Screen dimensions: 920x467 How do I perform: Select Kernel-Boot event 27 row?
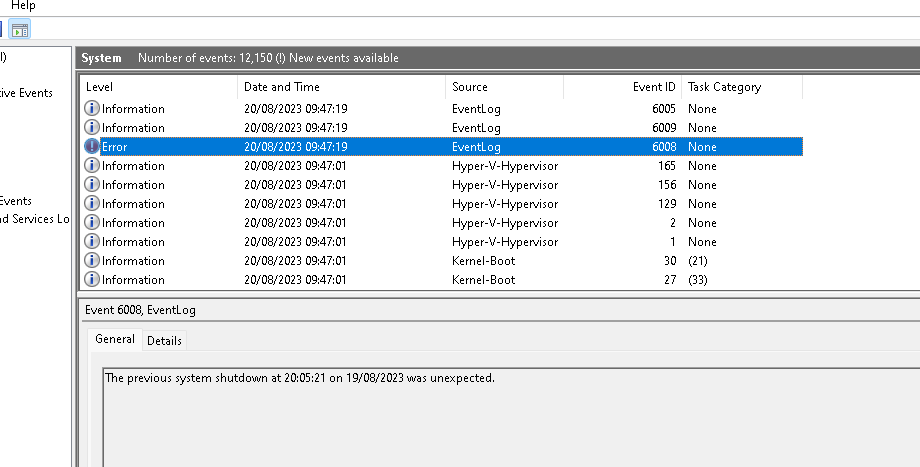441,279
